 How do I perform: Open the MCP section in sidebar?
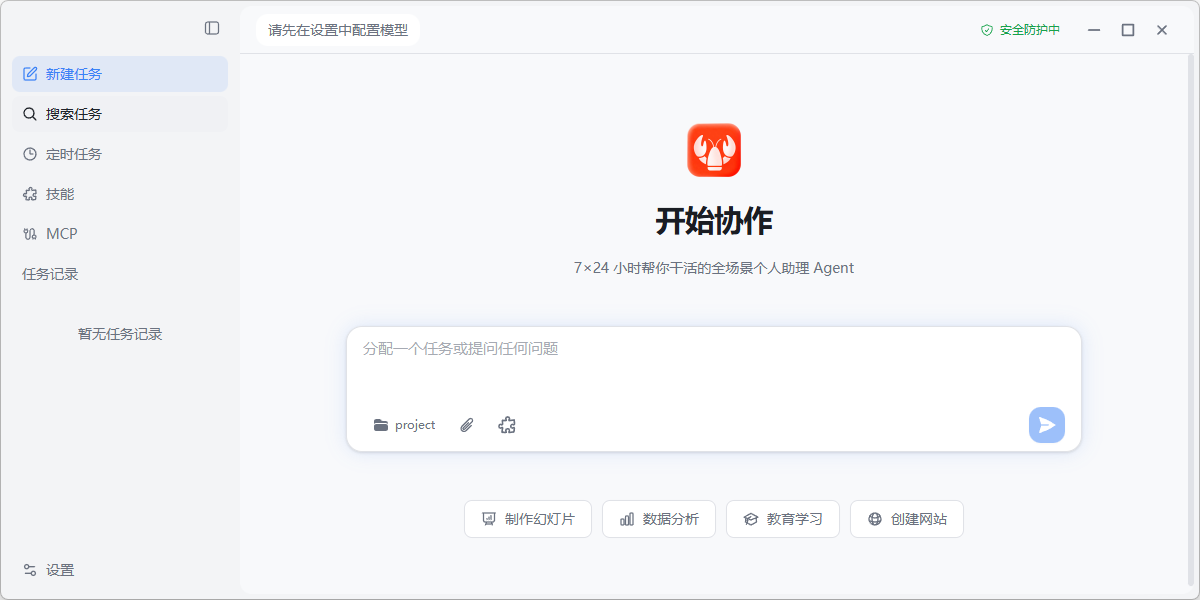click(x=120, y=234)
